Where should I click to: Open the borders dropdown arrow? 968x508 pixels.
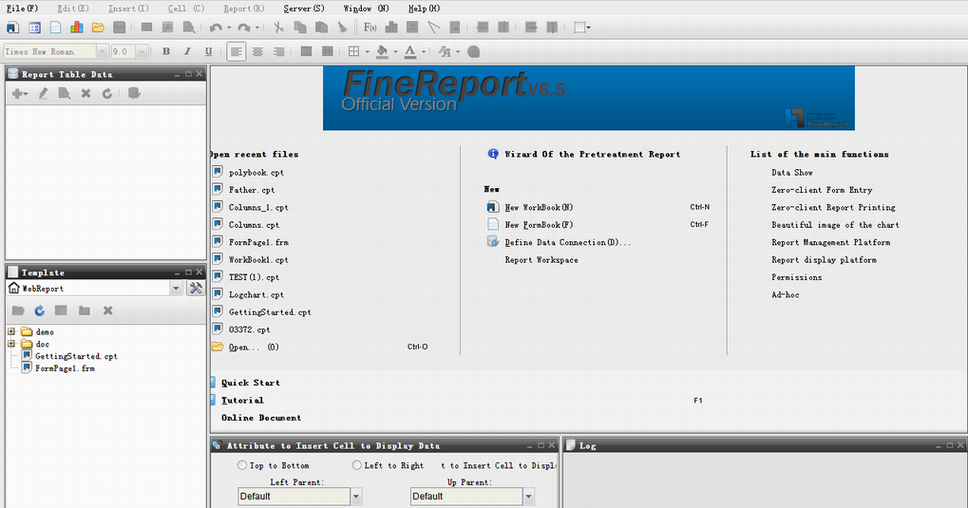[367, 52]
